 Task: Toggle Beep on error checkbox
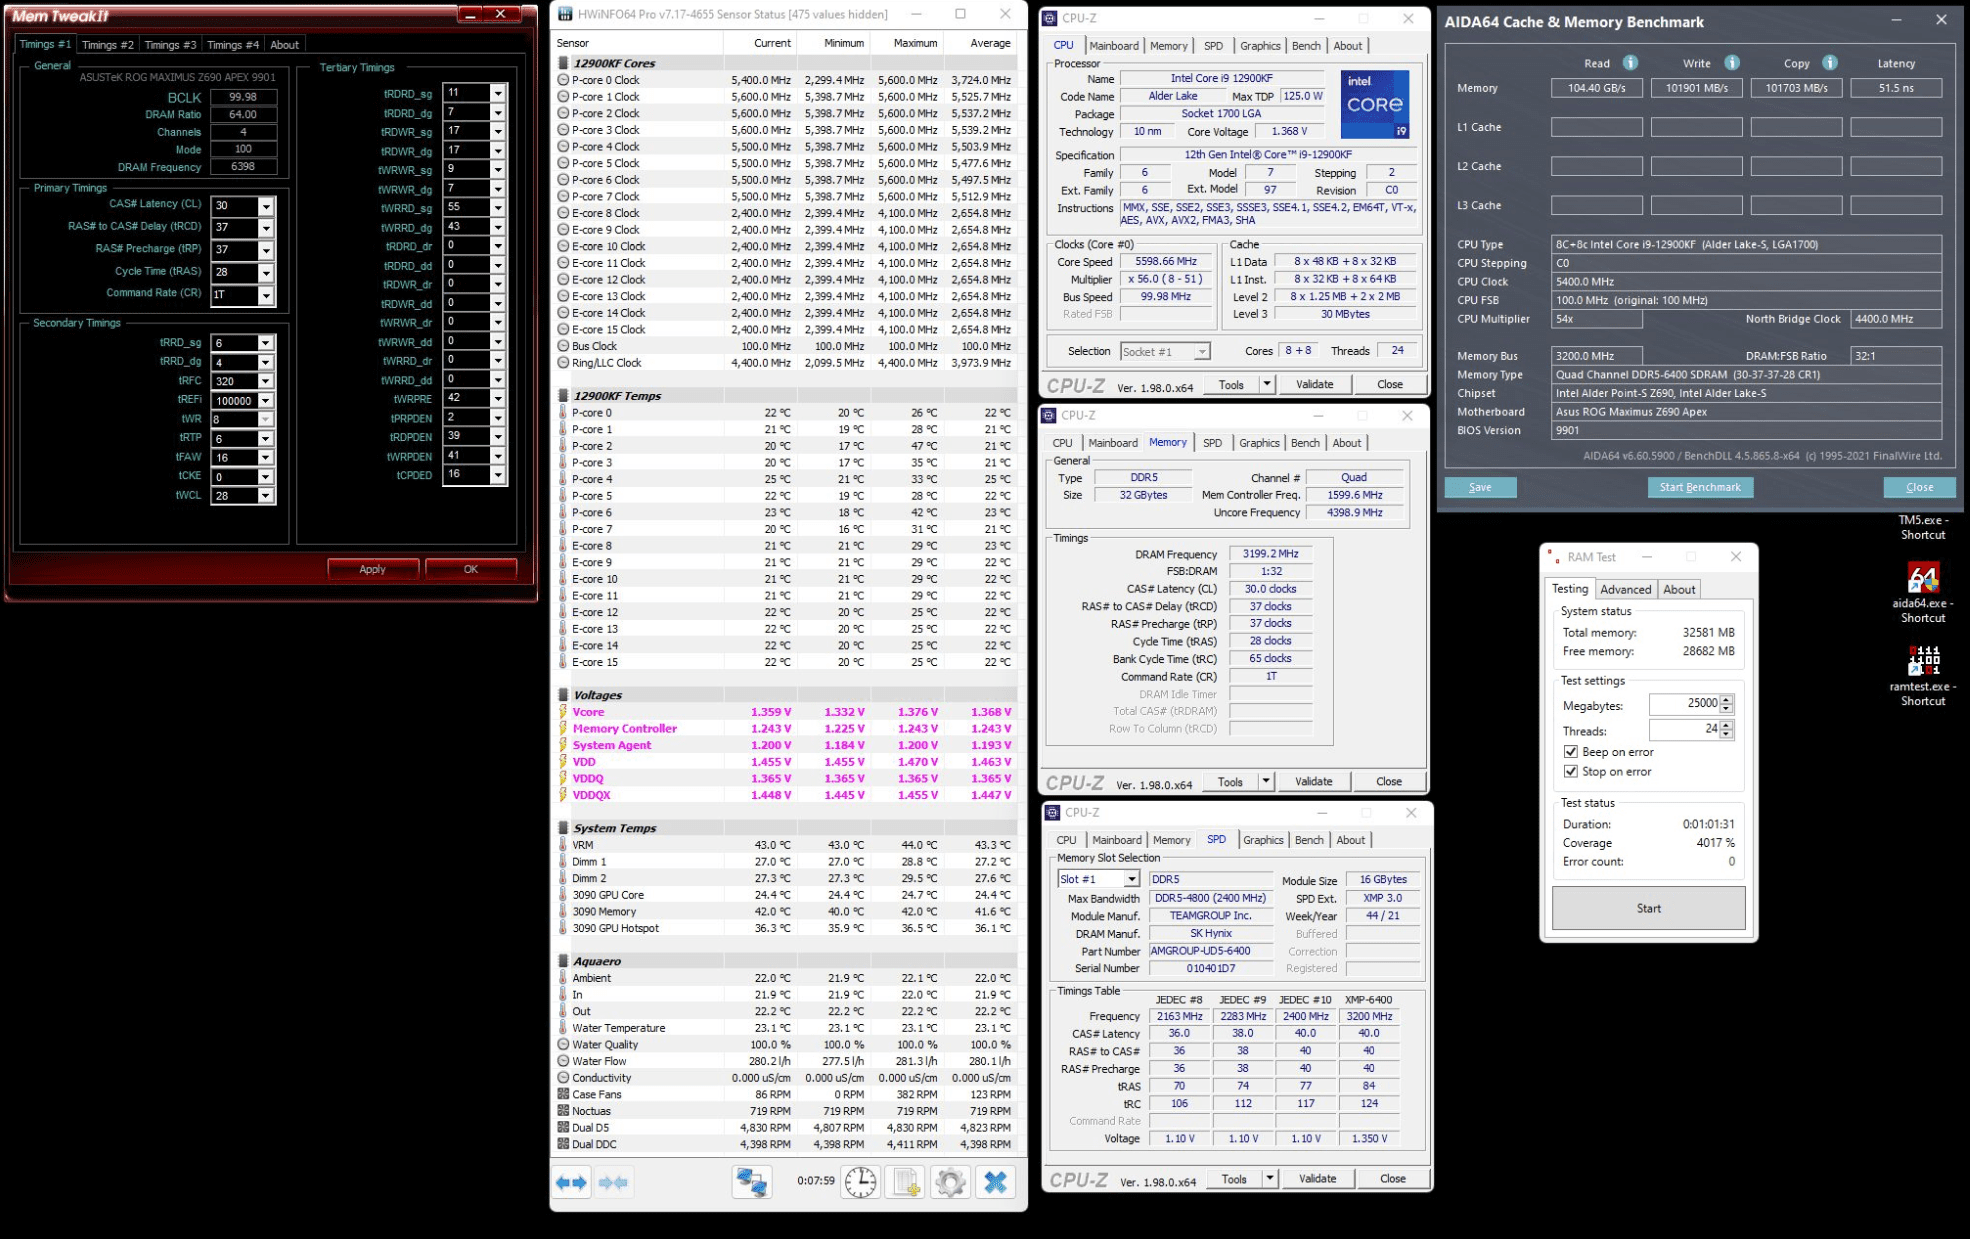pos(1571,752)
